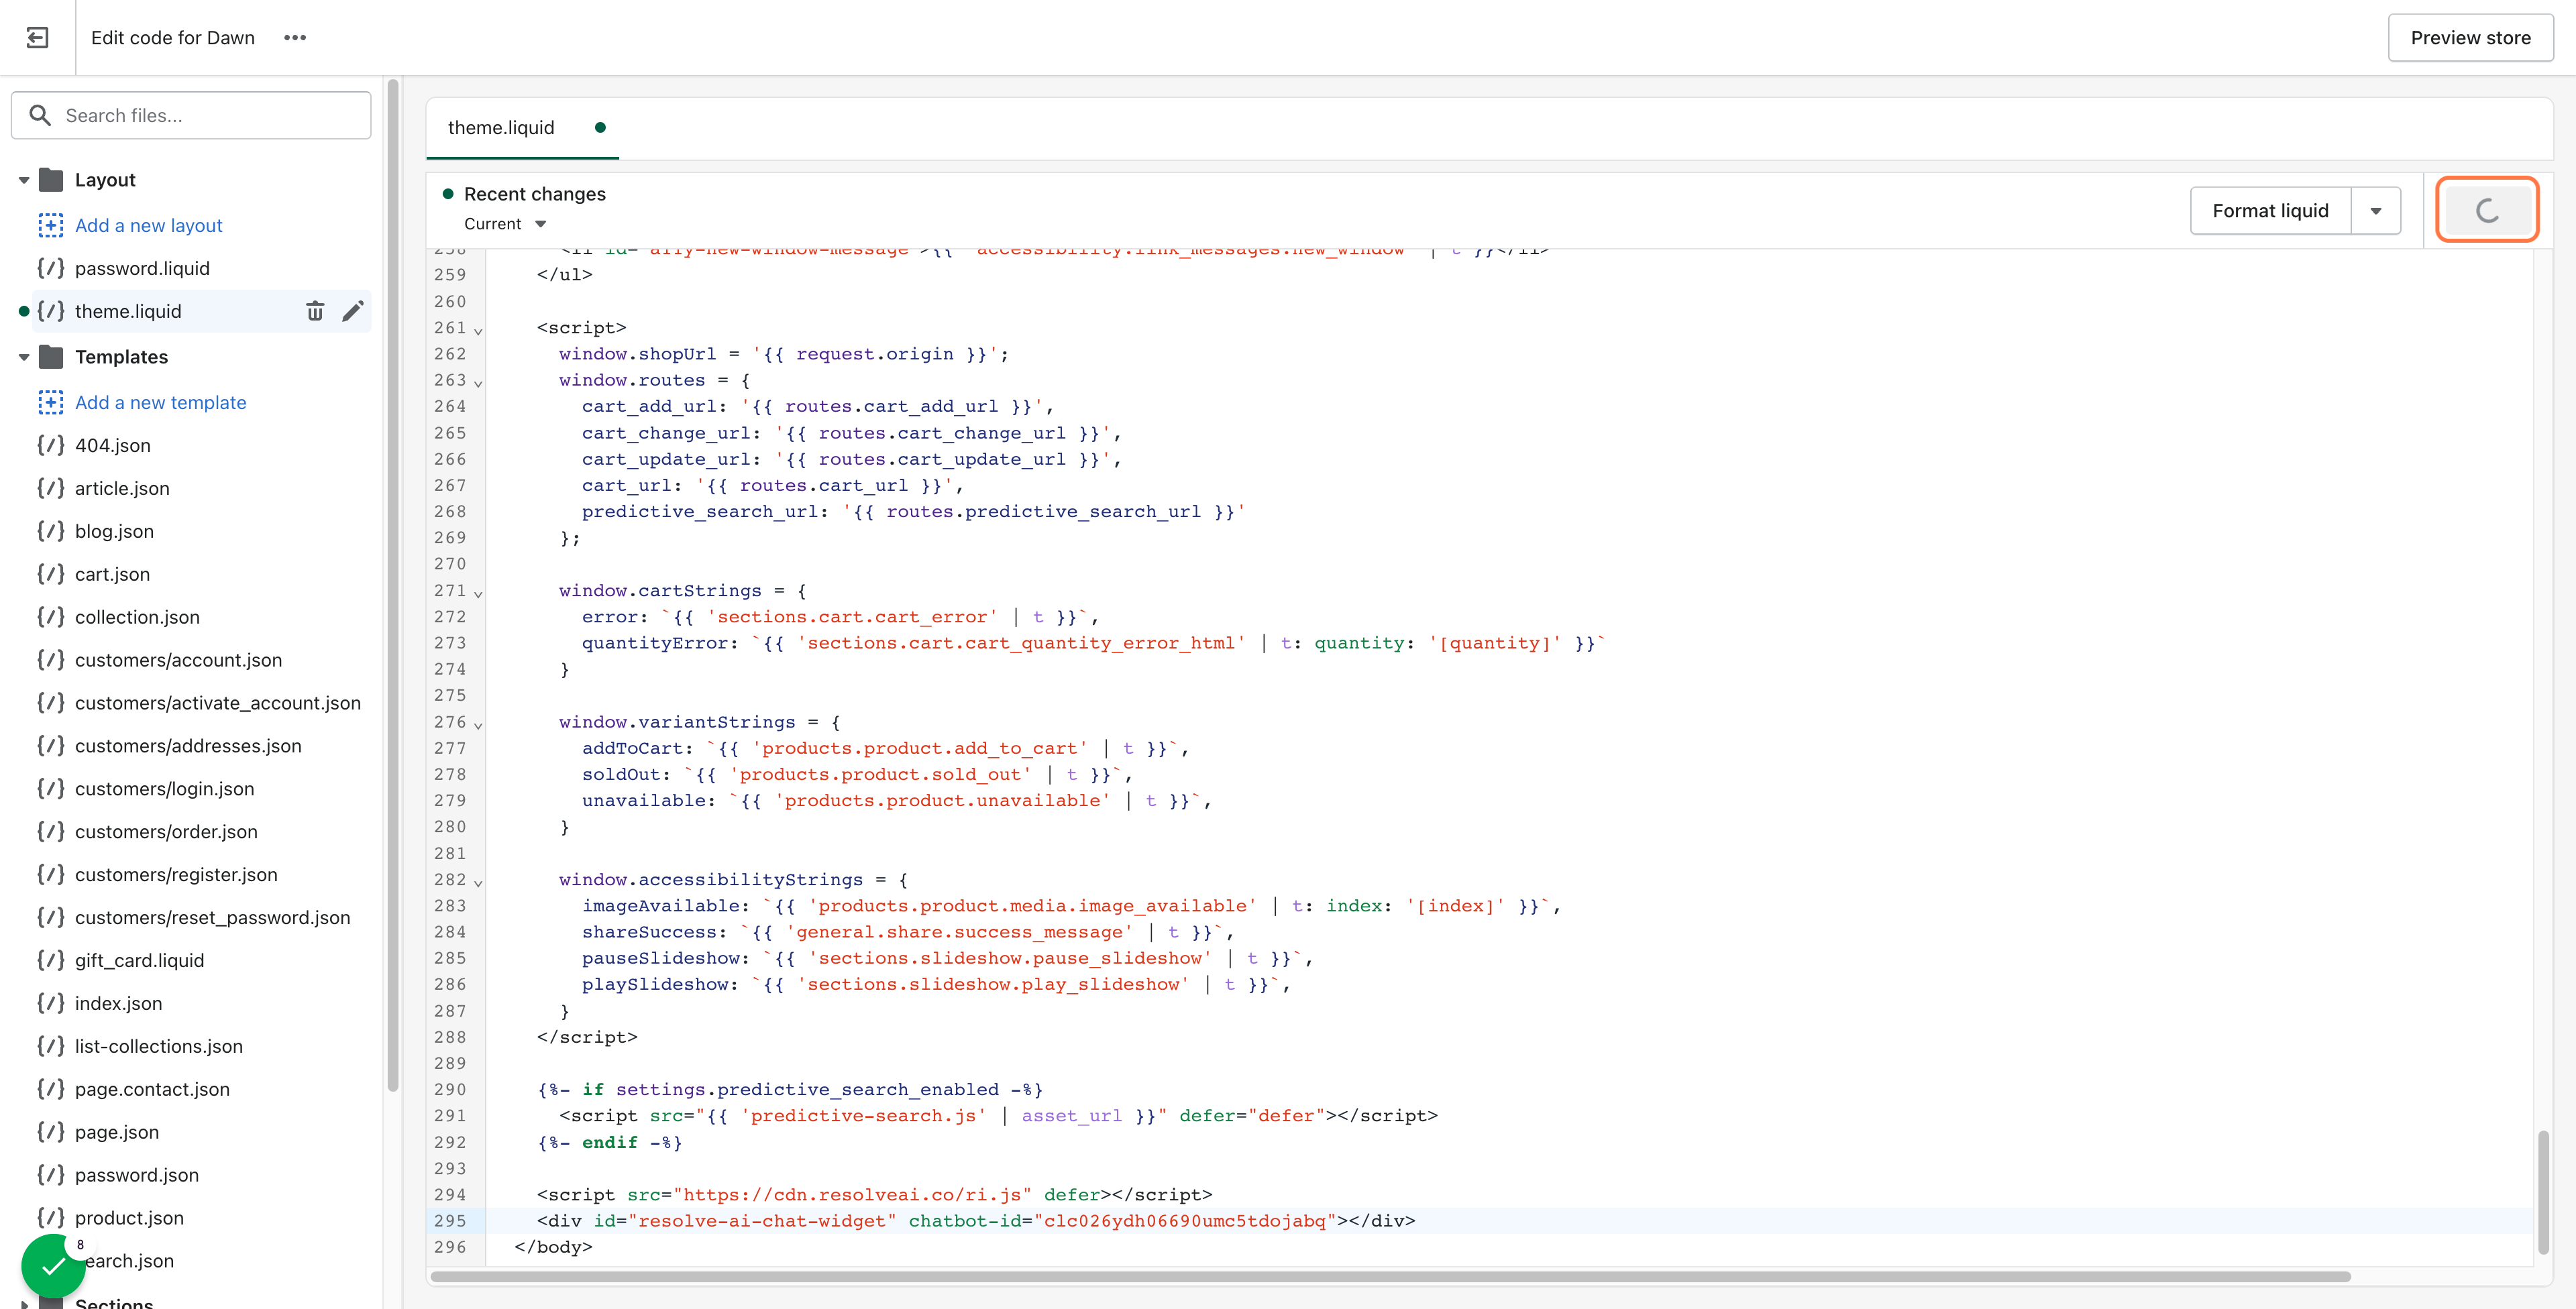Click the file icon beside password.liquid
2576x1309 pixels.
click(x=51, y=269)
